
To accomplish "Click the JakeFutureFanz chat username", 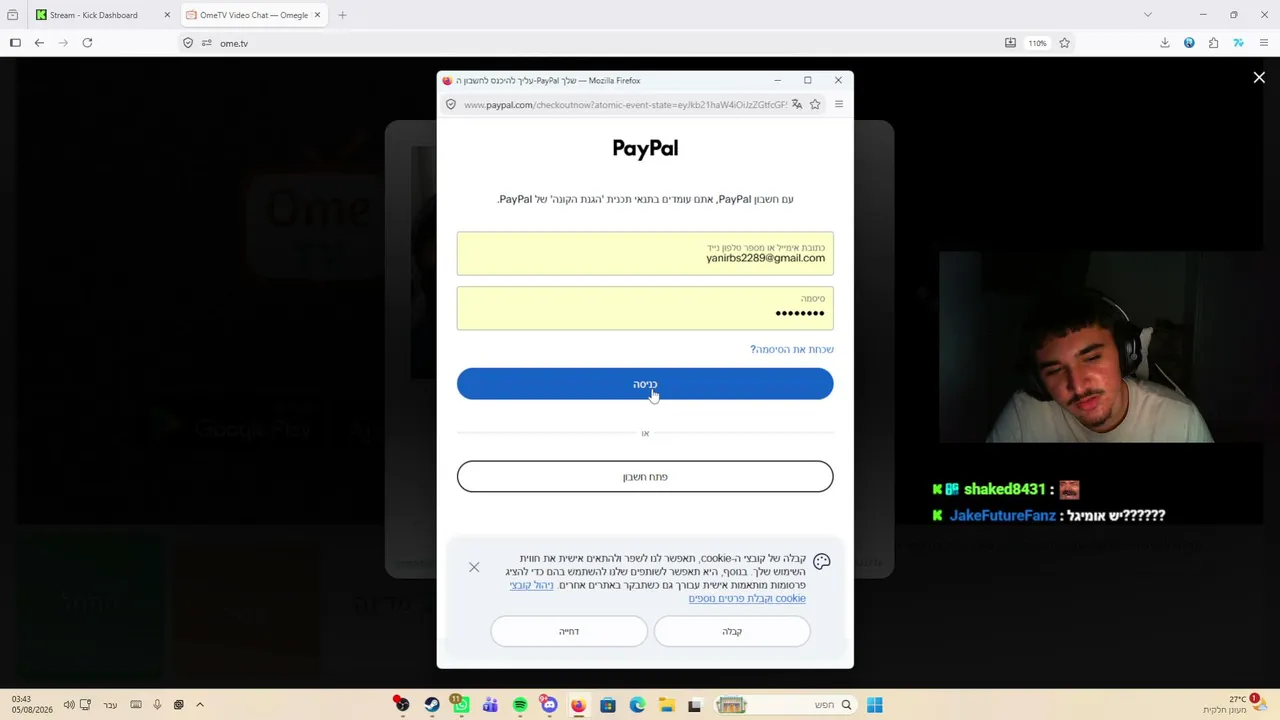I will point(1003,516).
